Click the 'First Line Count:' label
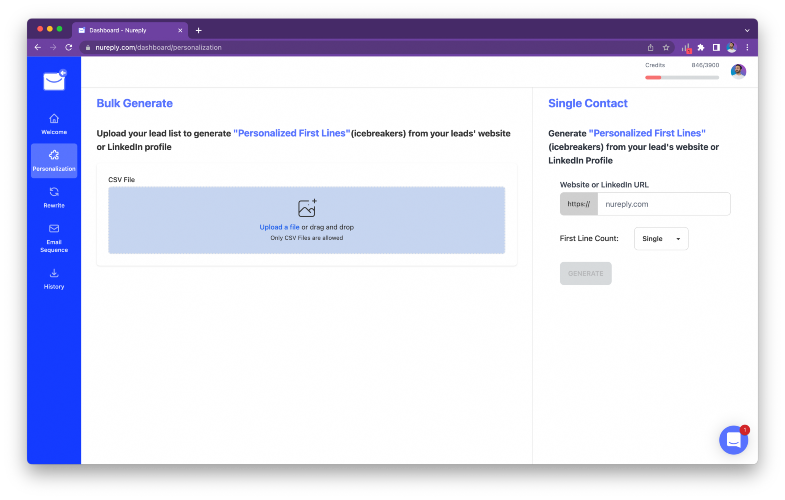 (589, 238)
